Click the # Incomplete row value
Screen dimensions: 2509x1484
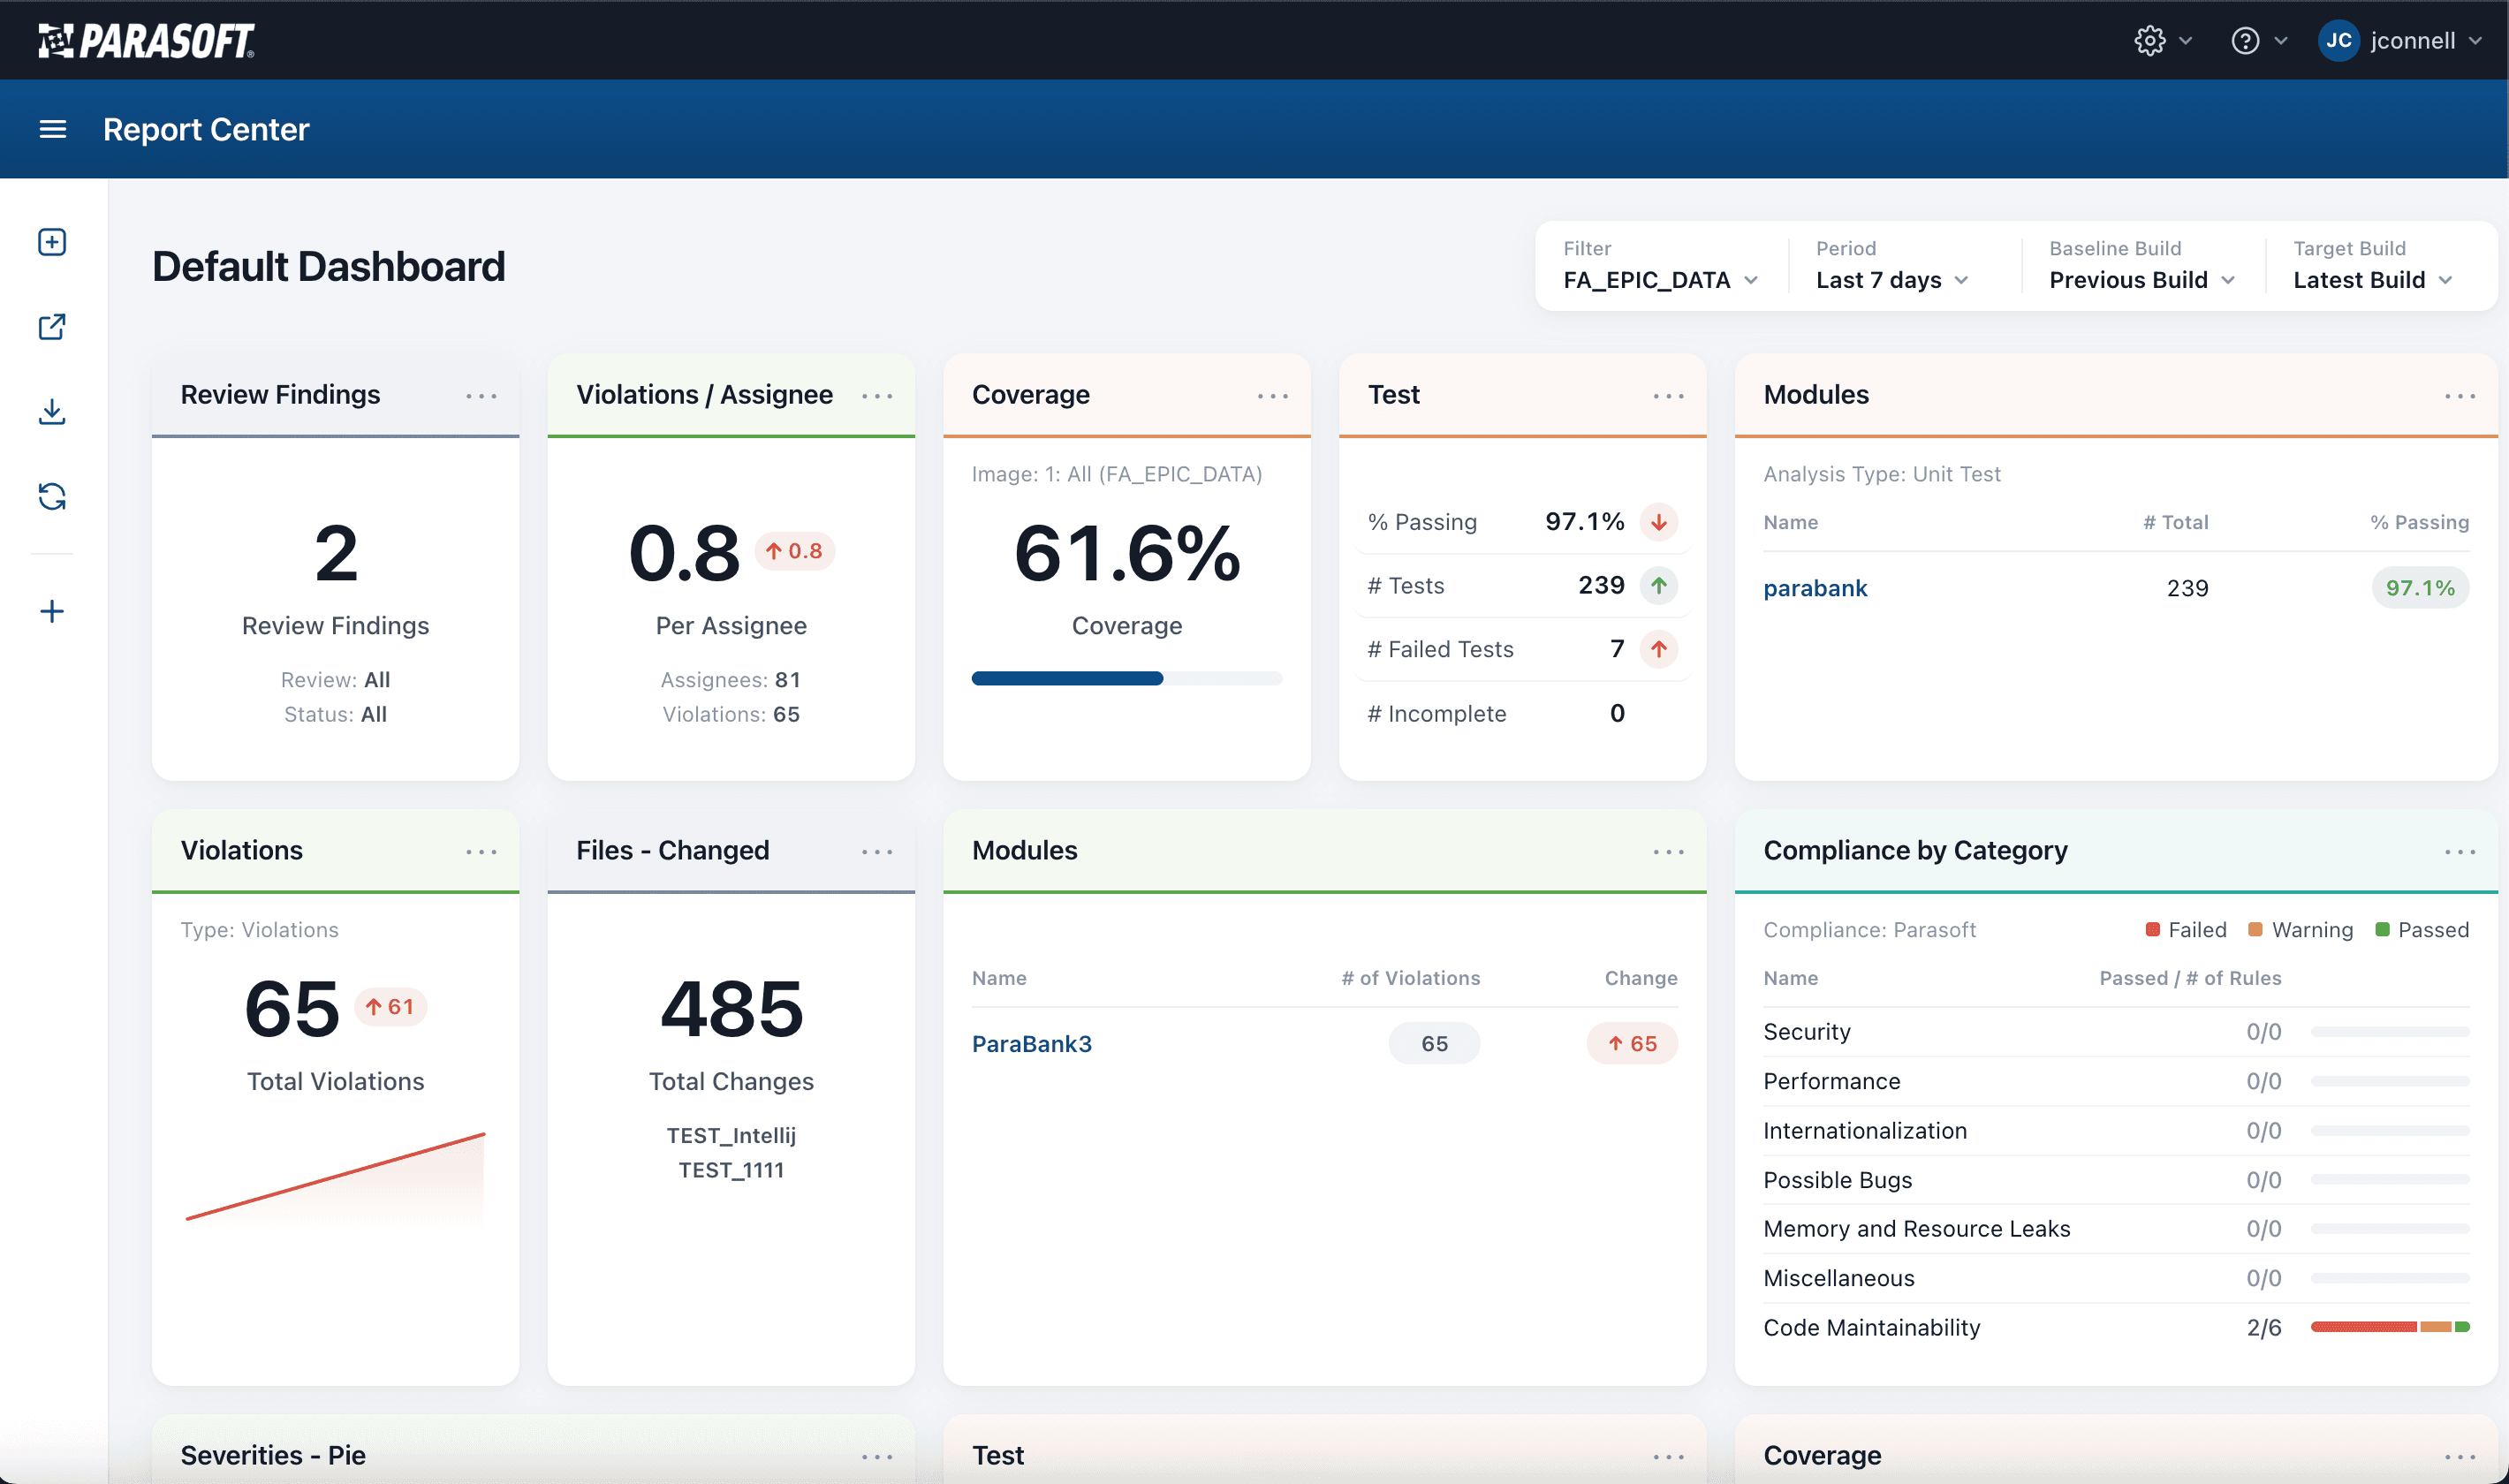click(1616, 713)
